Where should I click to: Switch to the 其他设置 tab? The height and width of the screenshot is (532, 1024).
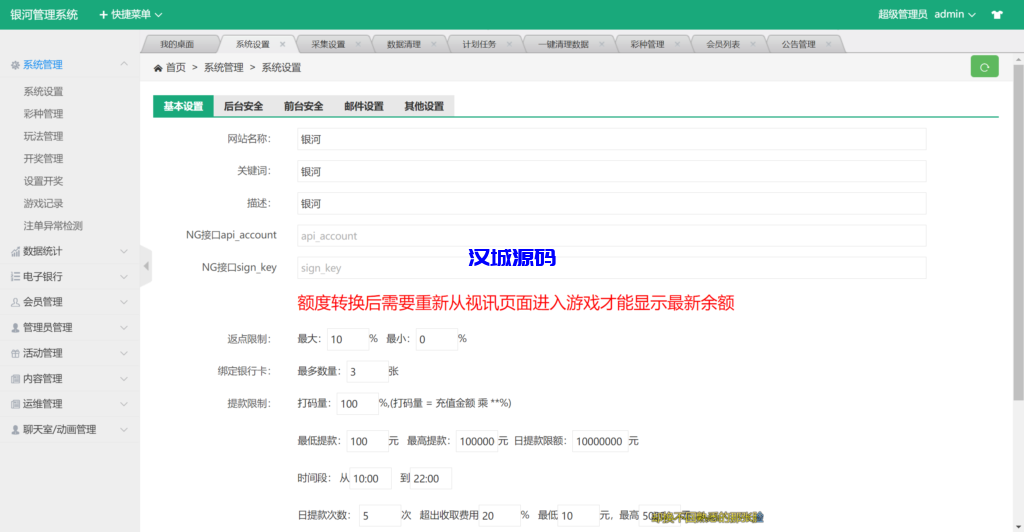424,106
